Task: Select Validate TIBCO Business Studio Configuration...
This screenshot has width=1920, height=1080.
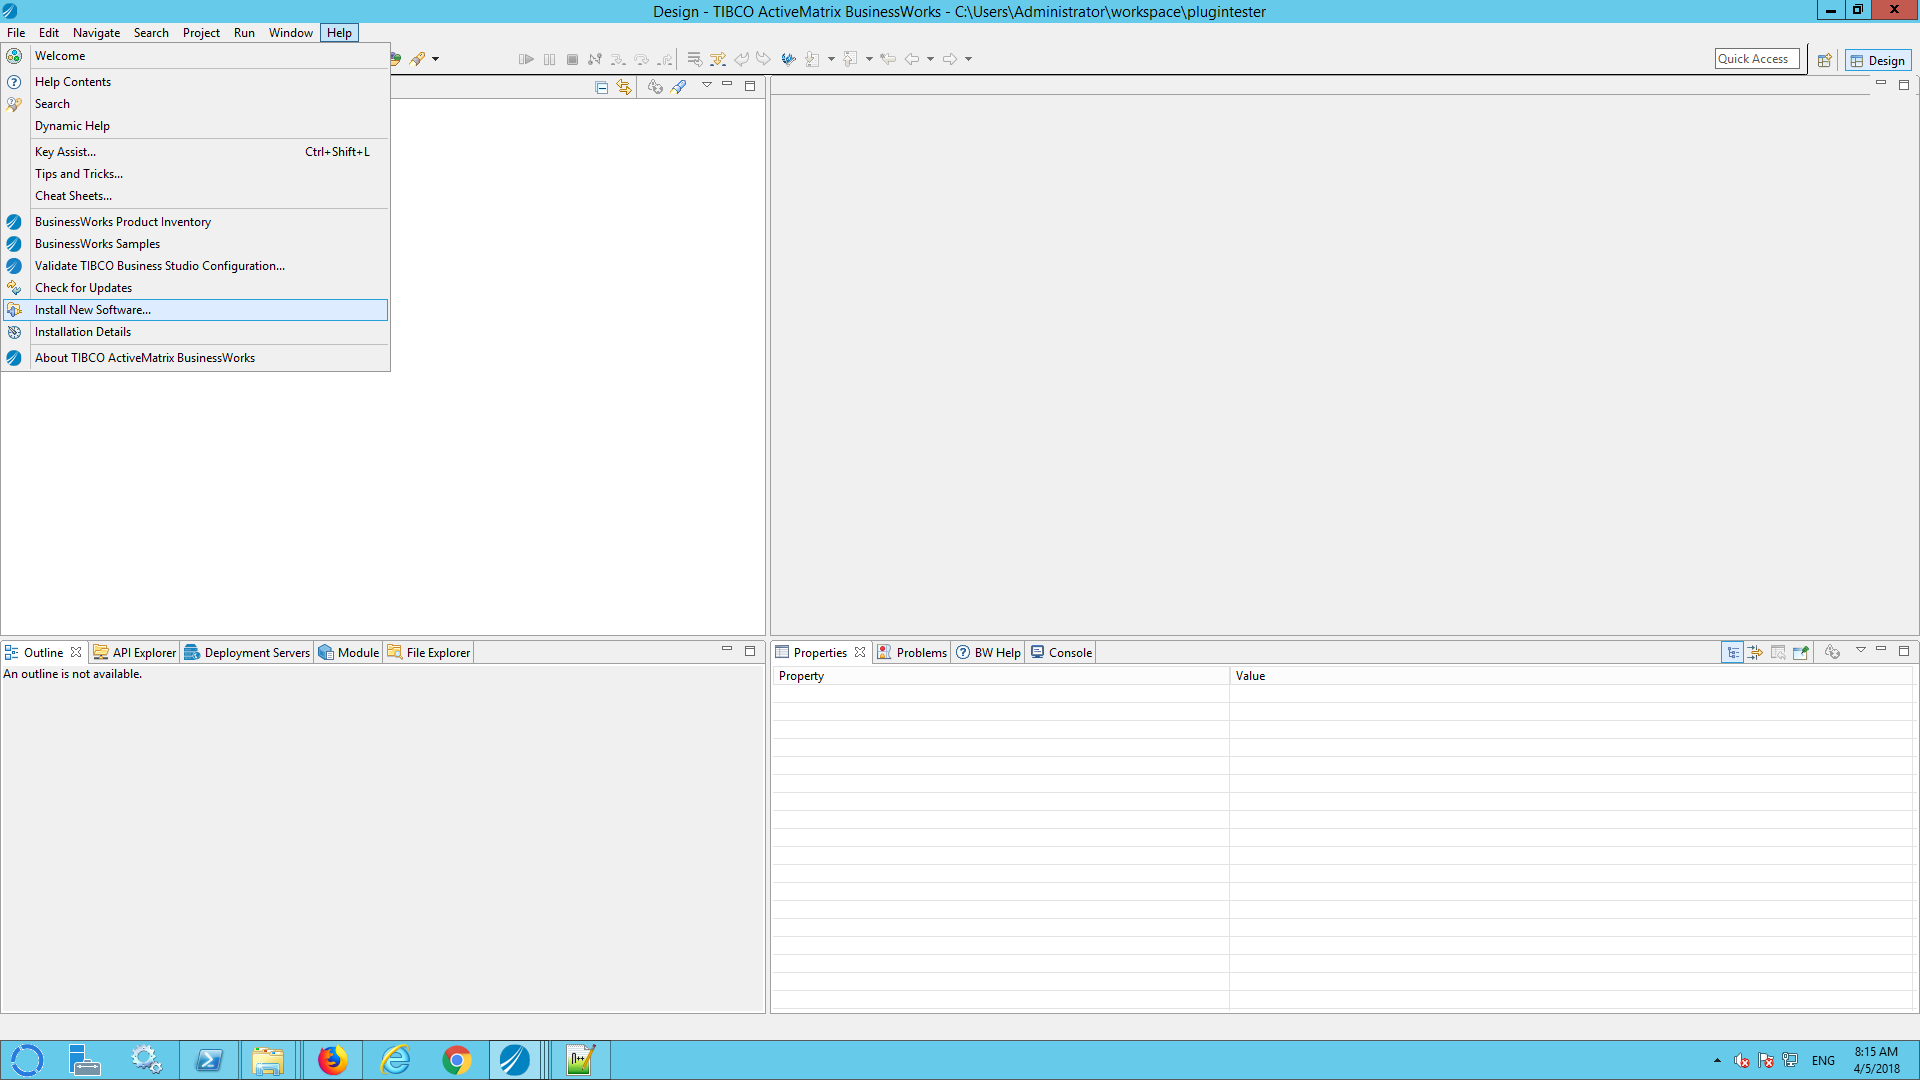Action: (x=196, y=266)
